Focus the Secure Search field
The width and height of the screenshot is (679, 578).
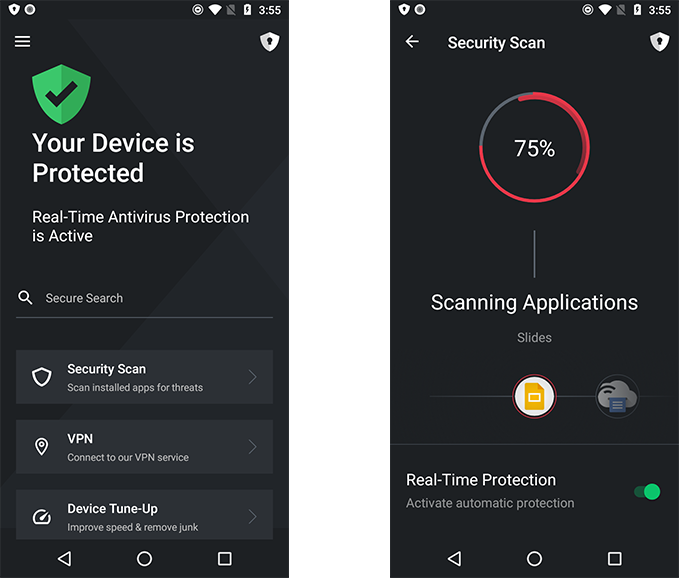144,298
